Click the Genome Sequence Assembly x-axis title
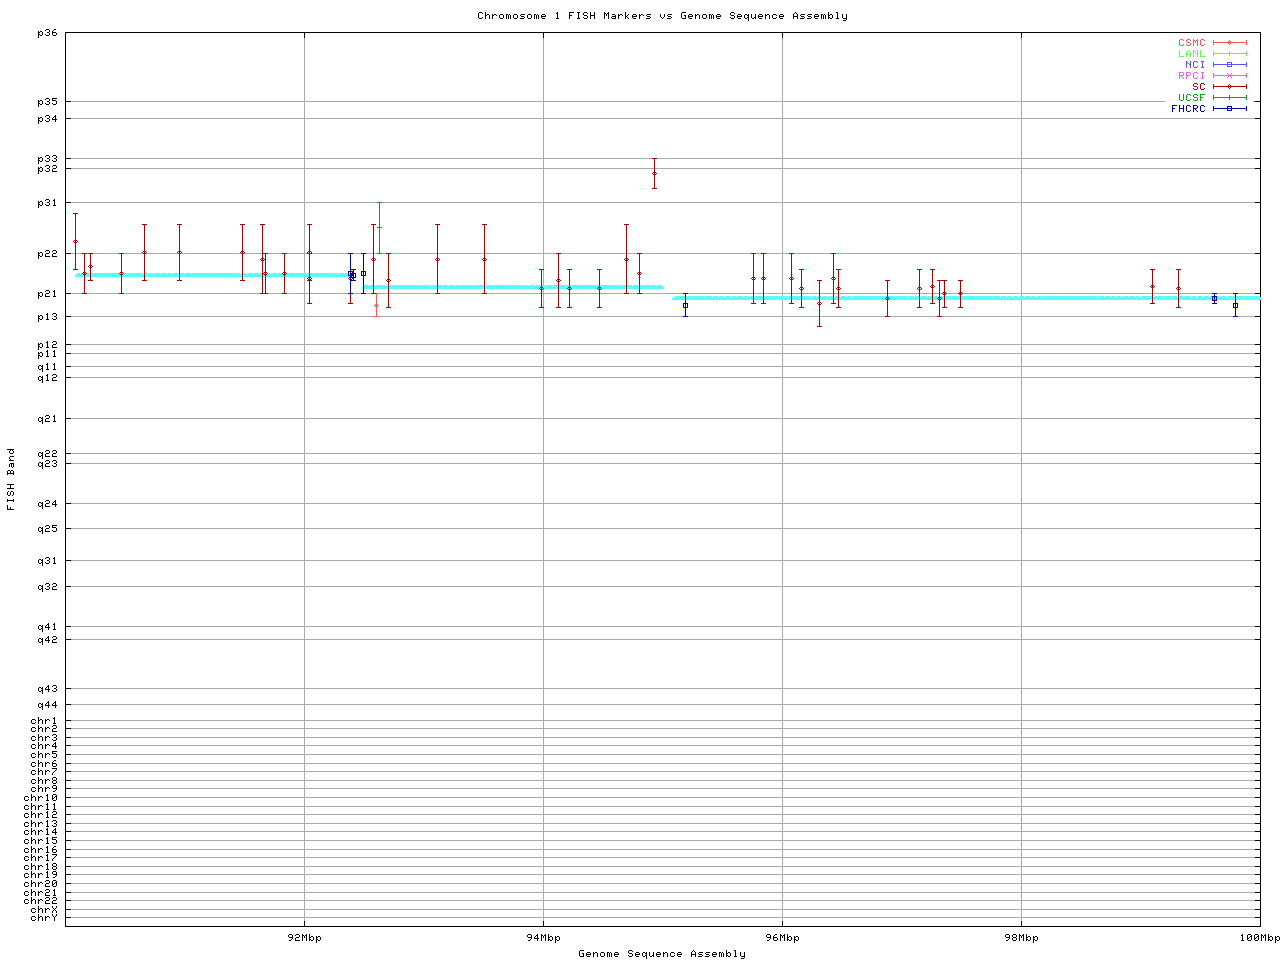This screenshot has height=960, width=1280. click(x=662, y=954)
